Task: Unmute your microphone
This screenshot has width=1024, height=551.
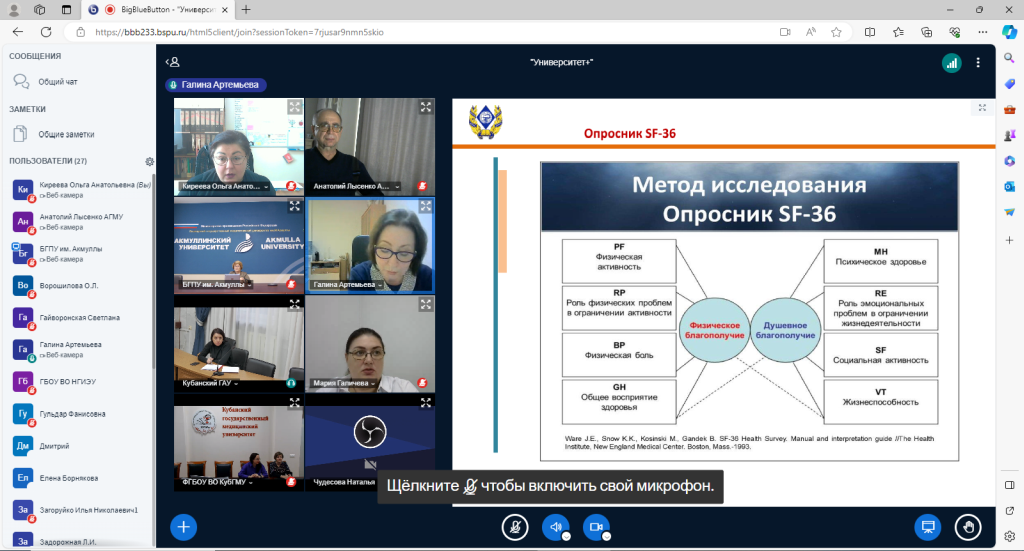Action: pos(515,526)
